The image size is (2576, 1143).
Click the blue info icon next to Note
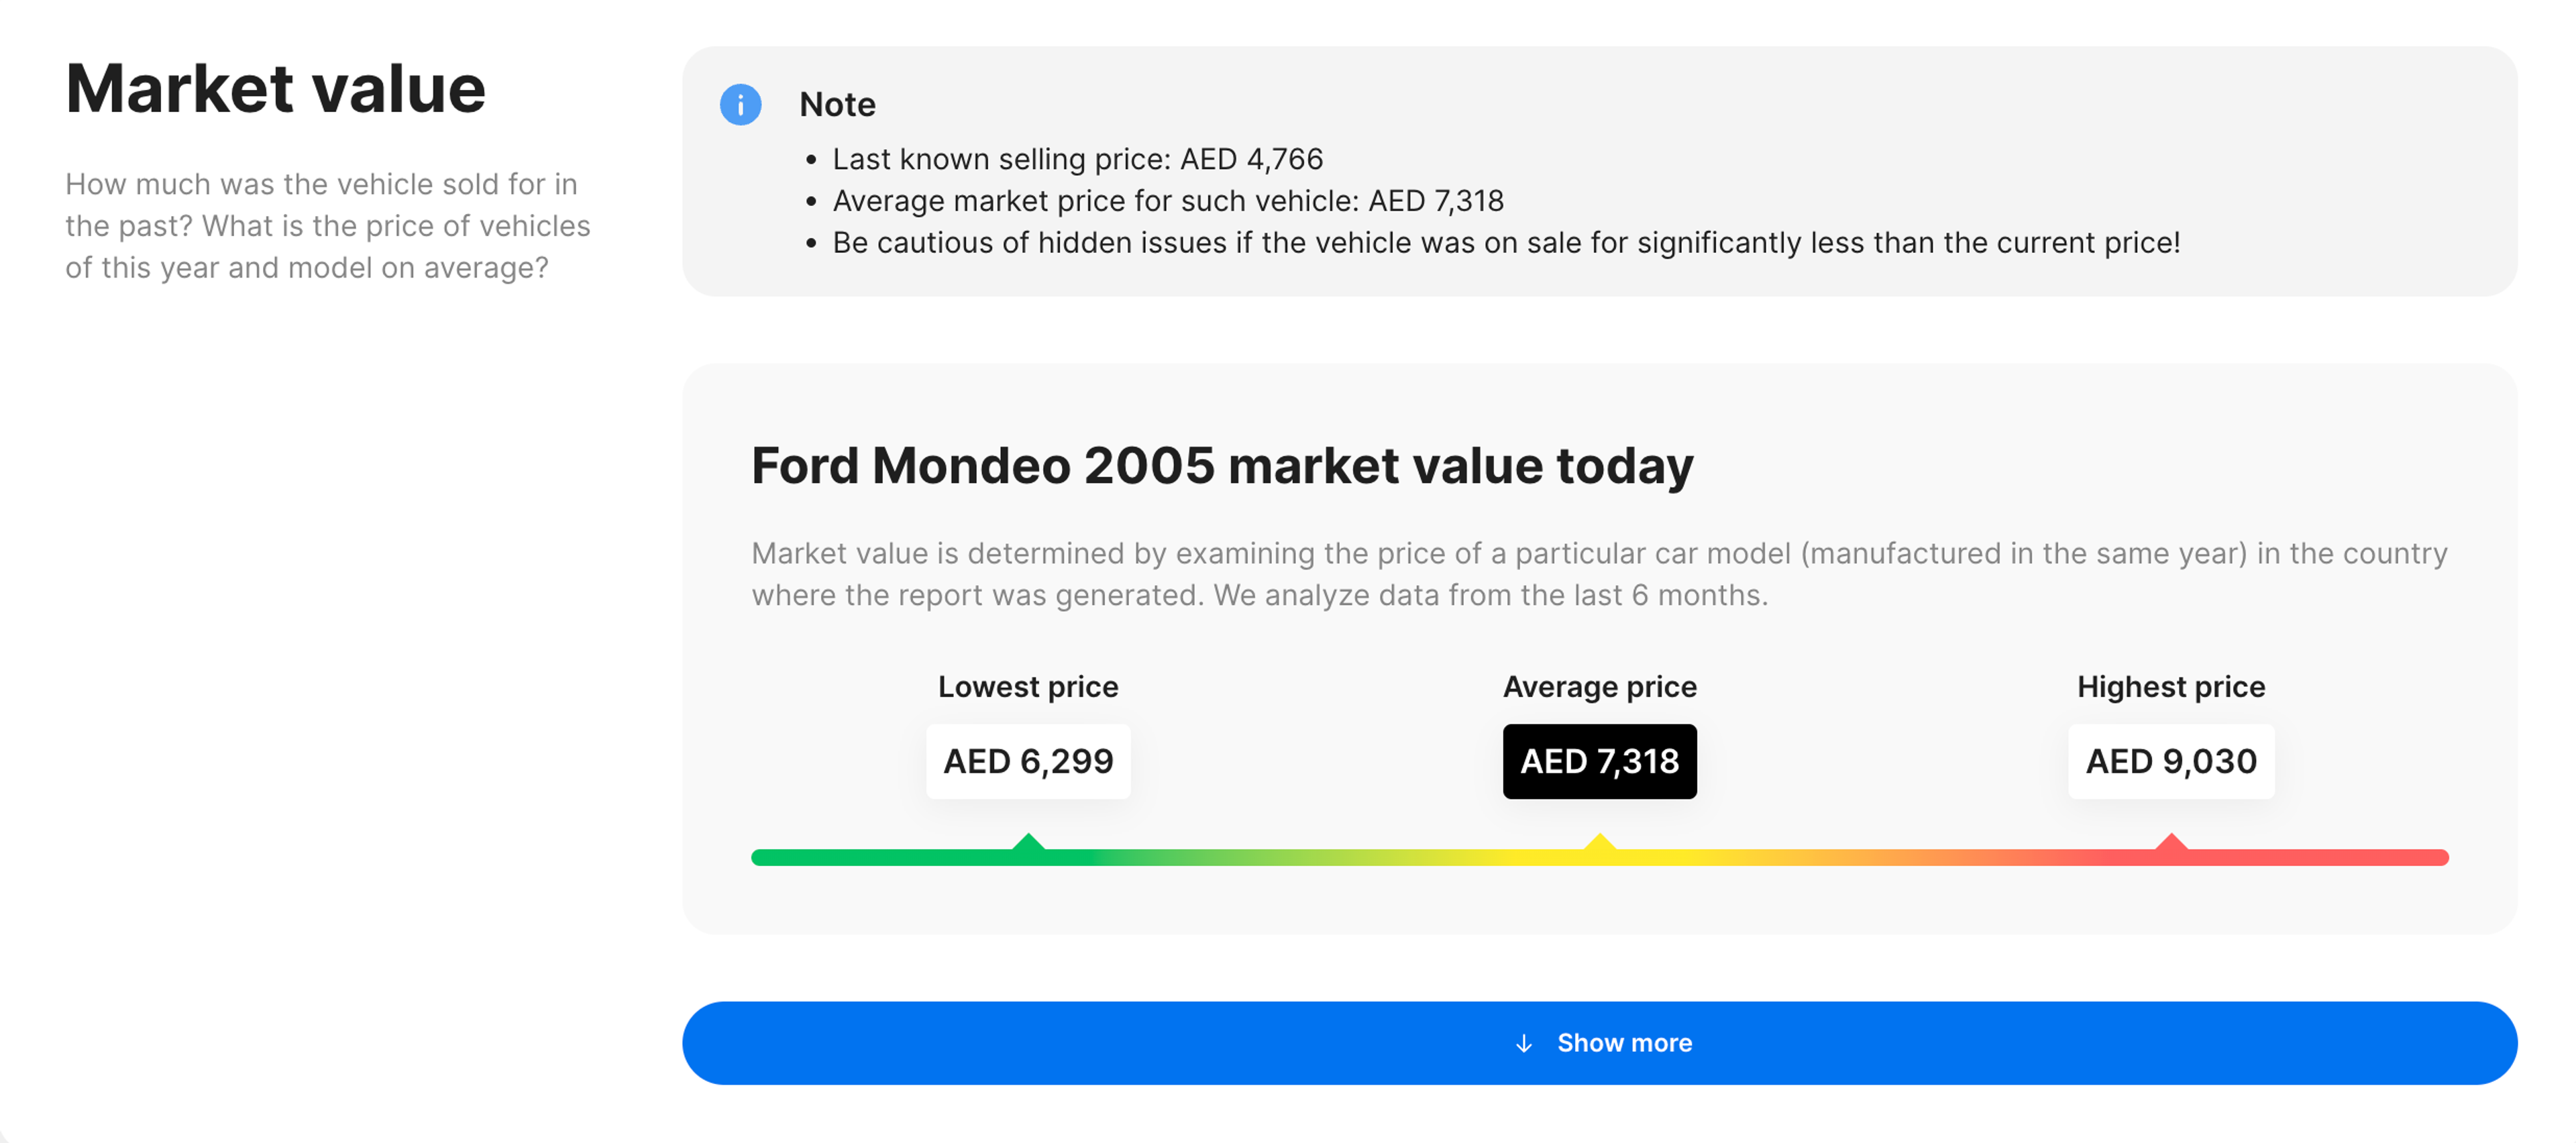741,104
